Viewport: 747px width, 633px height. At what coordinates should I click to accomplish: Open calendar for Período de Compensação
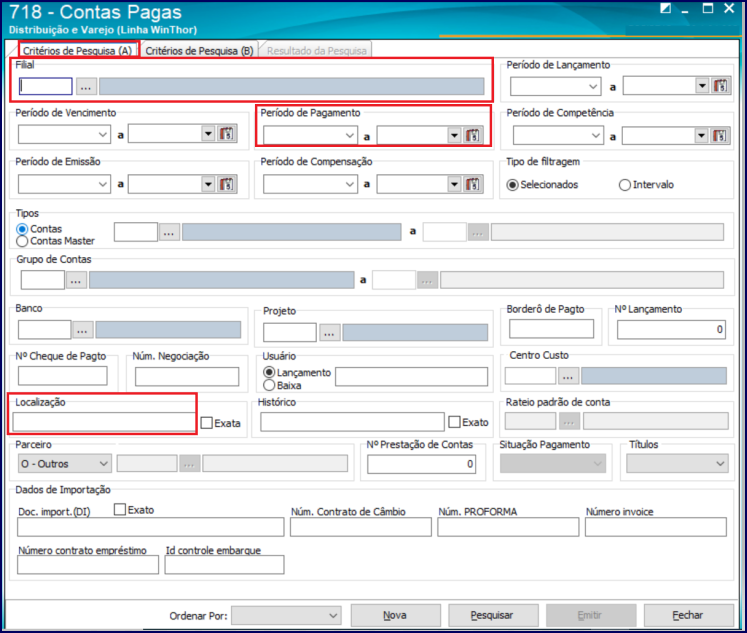[472, 184]
